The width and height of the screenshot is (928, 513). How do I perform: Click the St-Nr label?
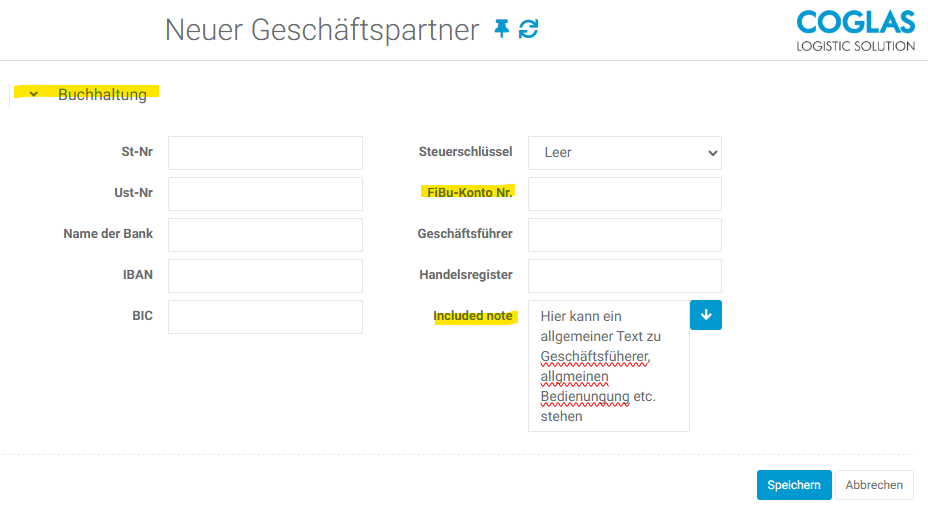pos(137,151)
